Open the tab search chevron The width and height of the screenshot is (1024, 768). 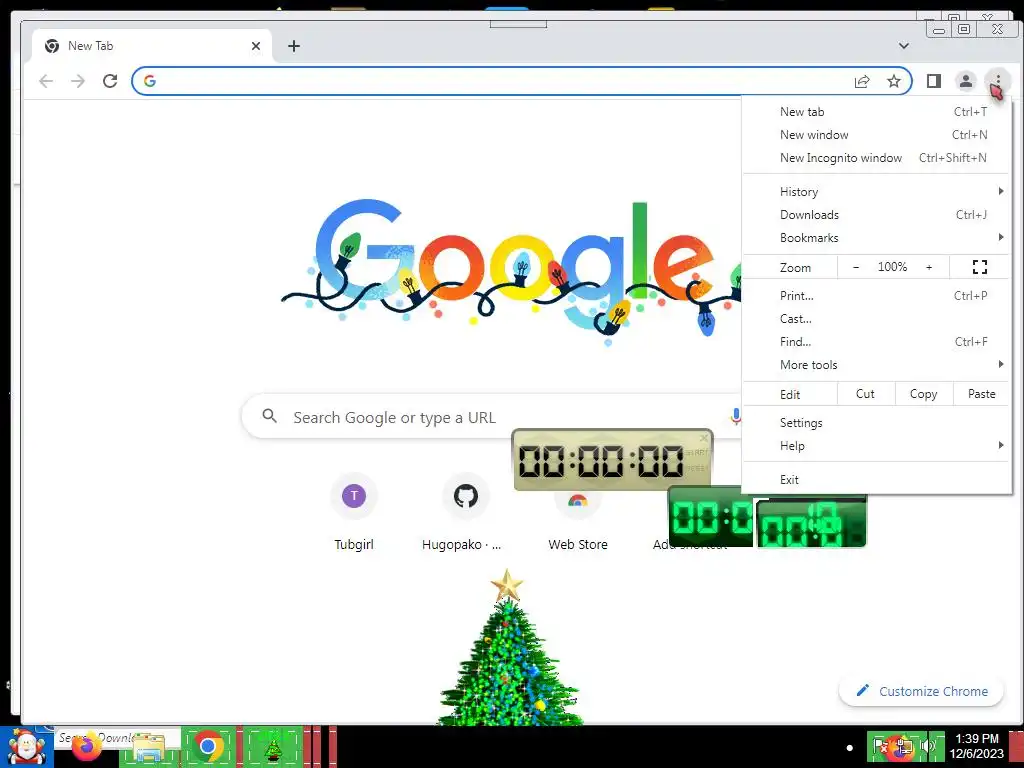(904, 46)
